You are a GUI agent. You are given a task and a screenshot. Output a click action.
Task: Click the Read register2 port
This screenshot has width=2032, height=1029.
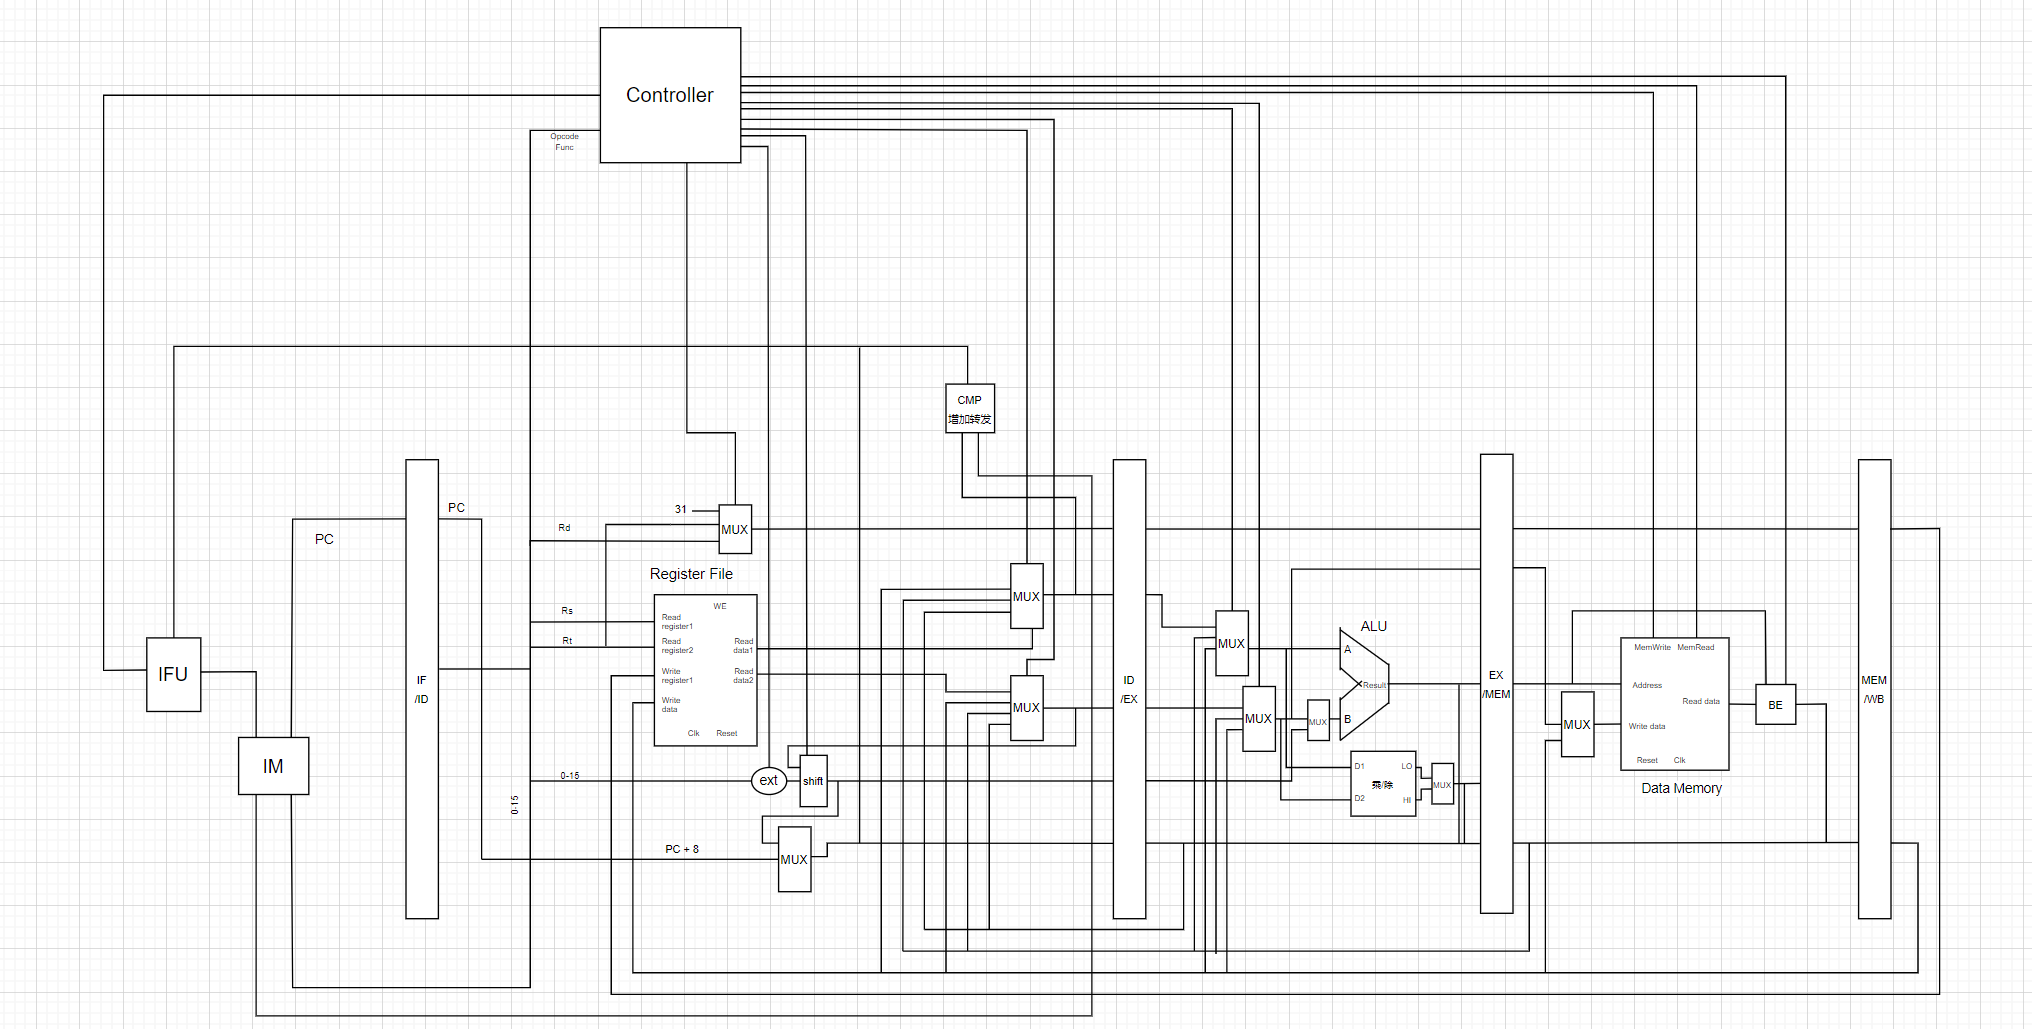tap(677, 646)
